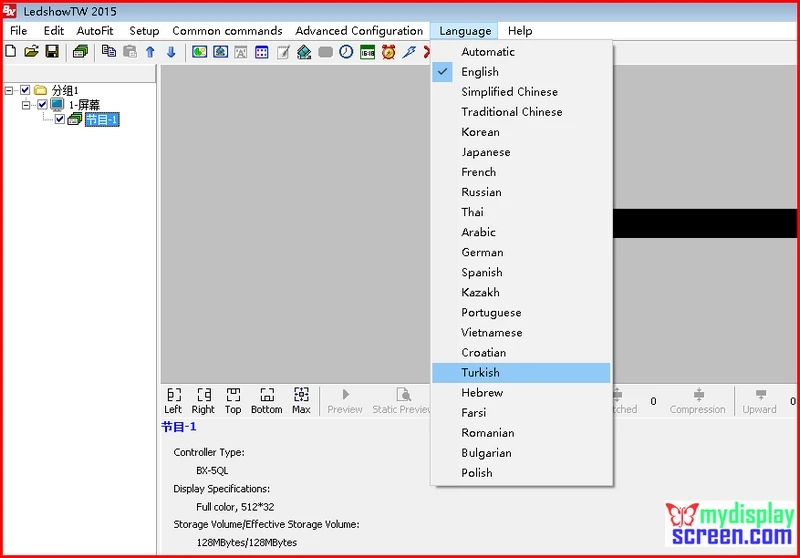Viewport: 800px width, 558px height.
Task: Move item up with the blue up arrow
Action: tap(150, 52)
